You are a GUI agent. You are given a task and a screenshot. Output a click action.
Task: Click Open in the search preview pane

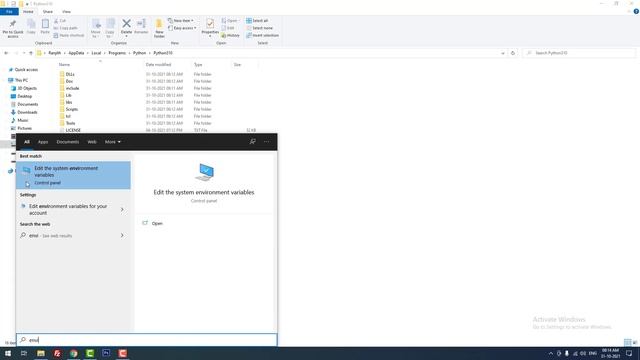click(157, 223)
